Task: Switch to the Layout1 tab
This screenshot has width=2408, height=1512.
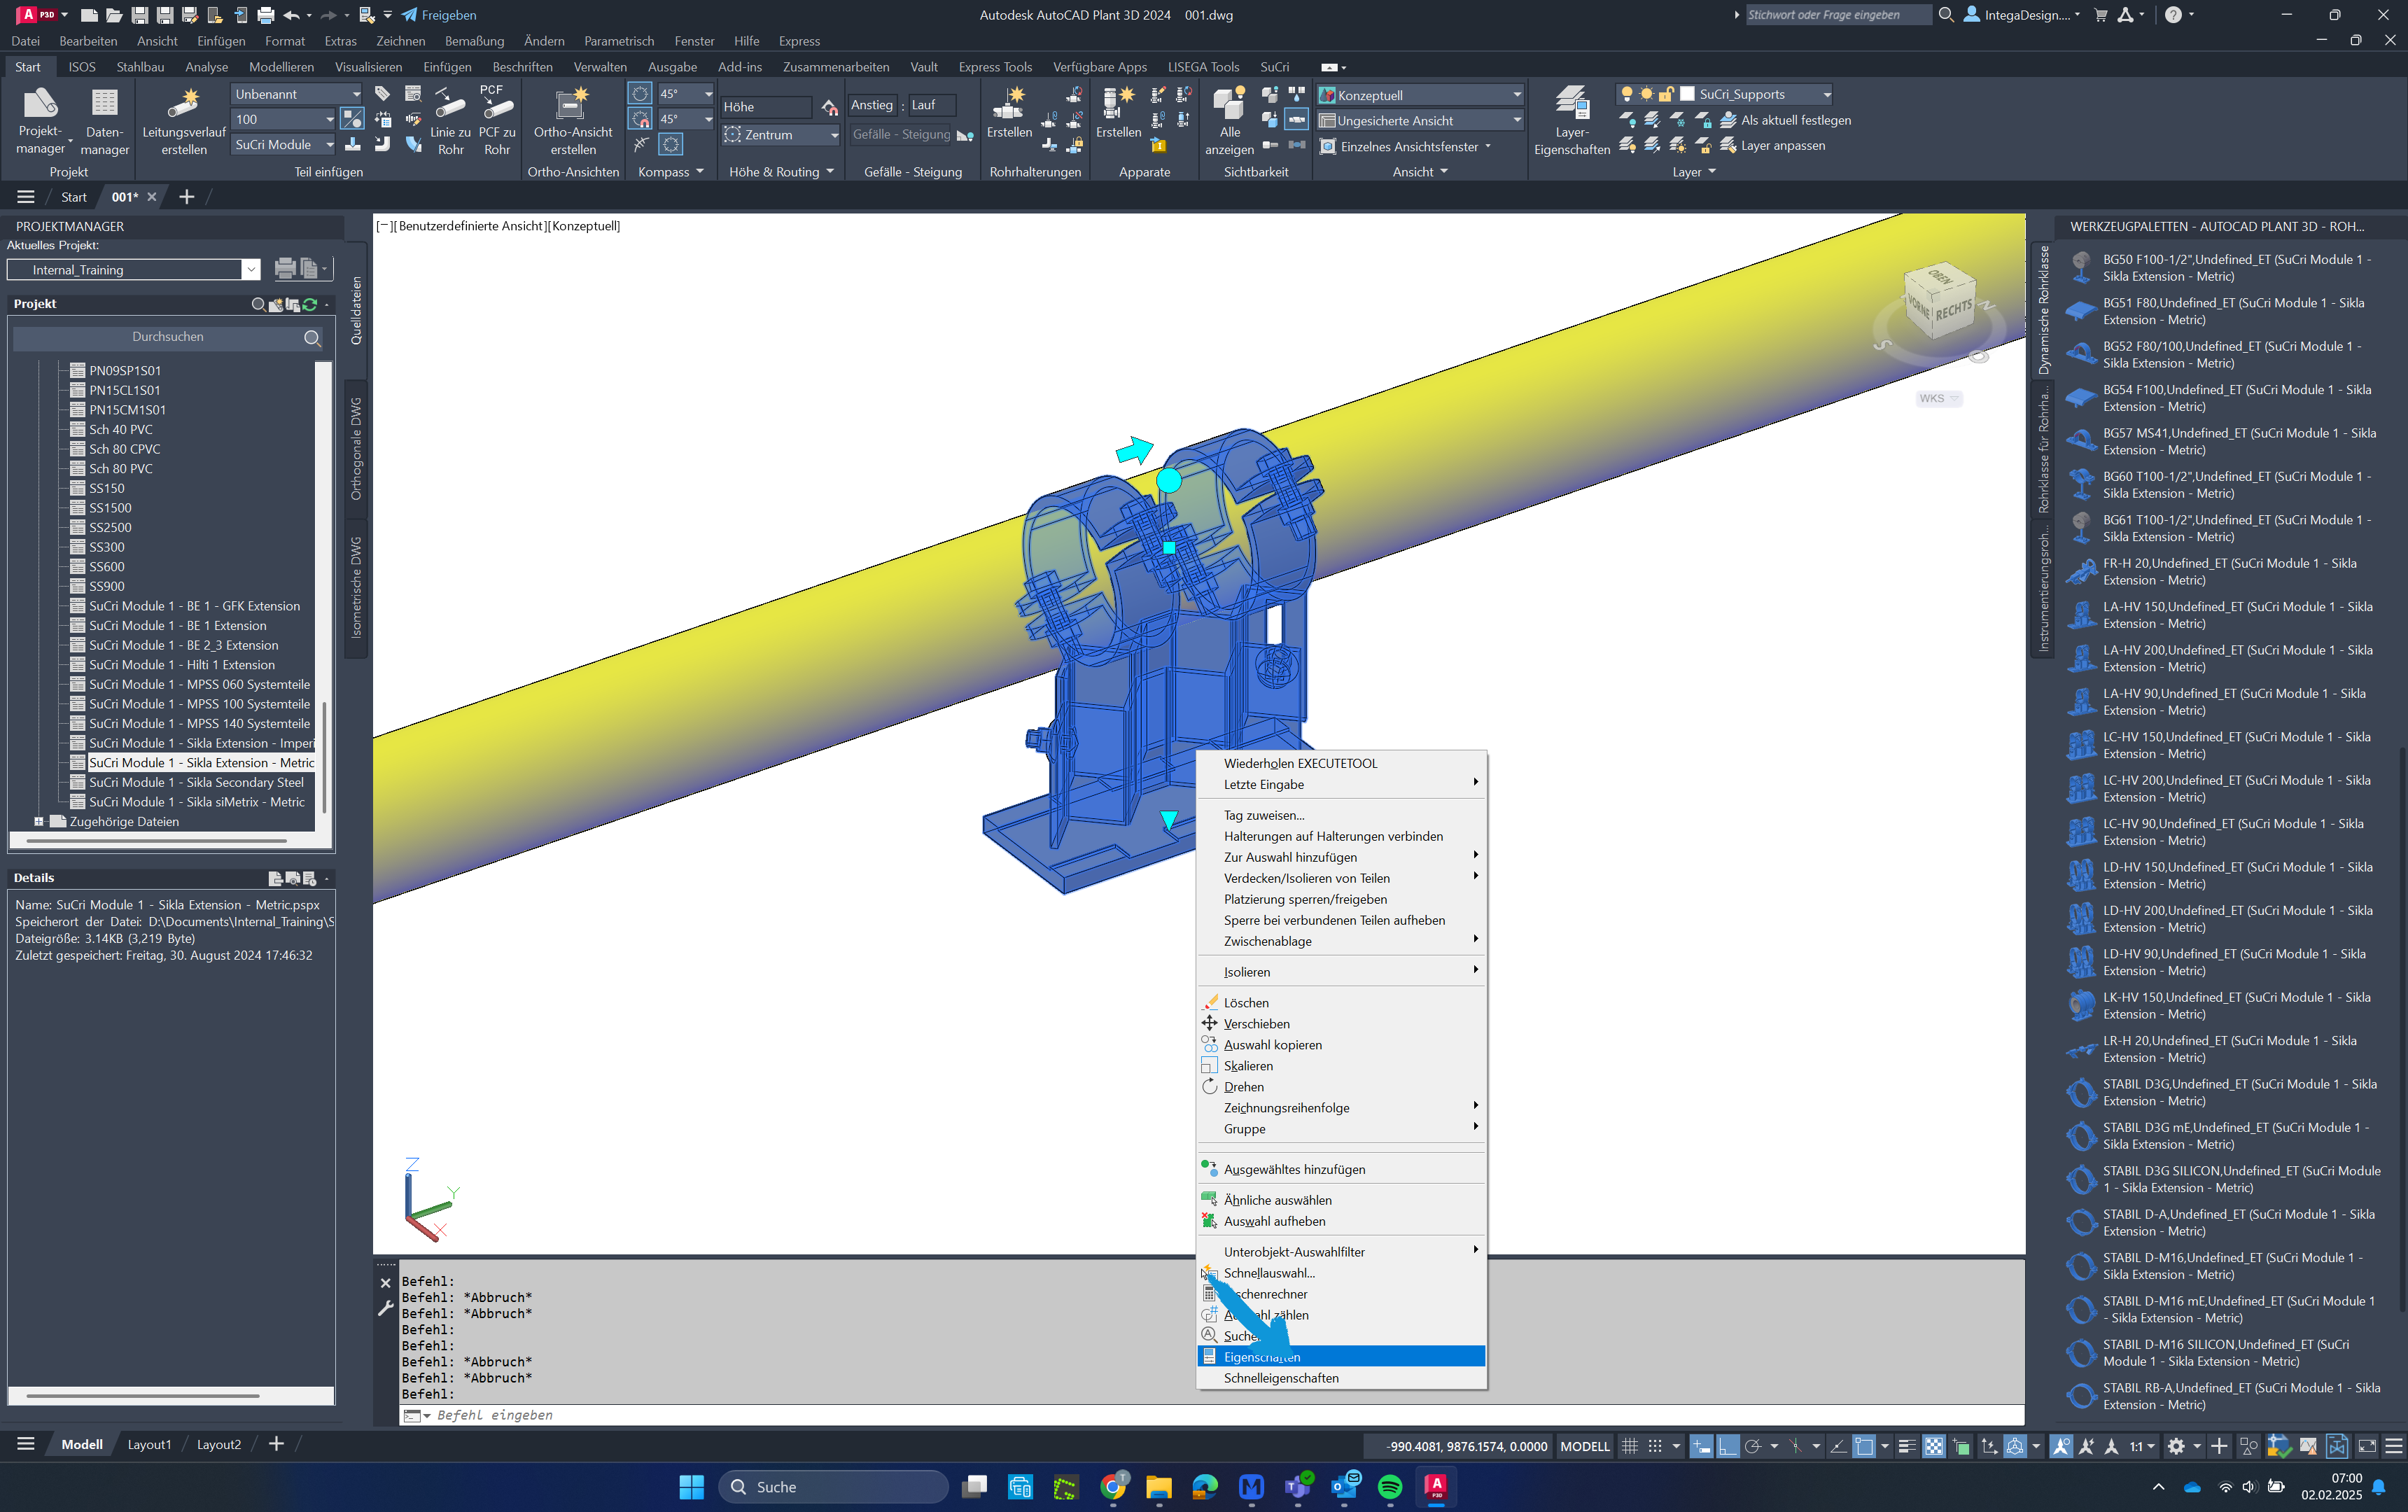Action: pyautogui.click(x=149, y=1444)
